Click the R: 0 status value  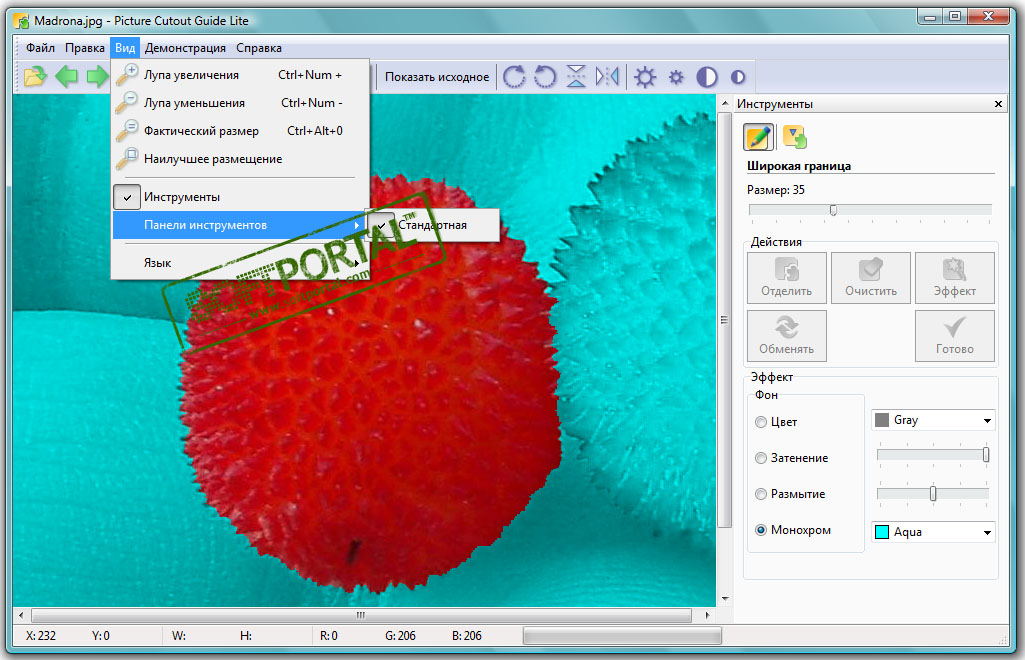click(x=329, y=636)
